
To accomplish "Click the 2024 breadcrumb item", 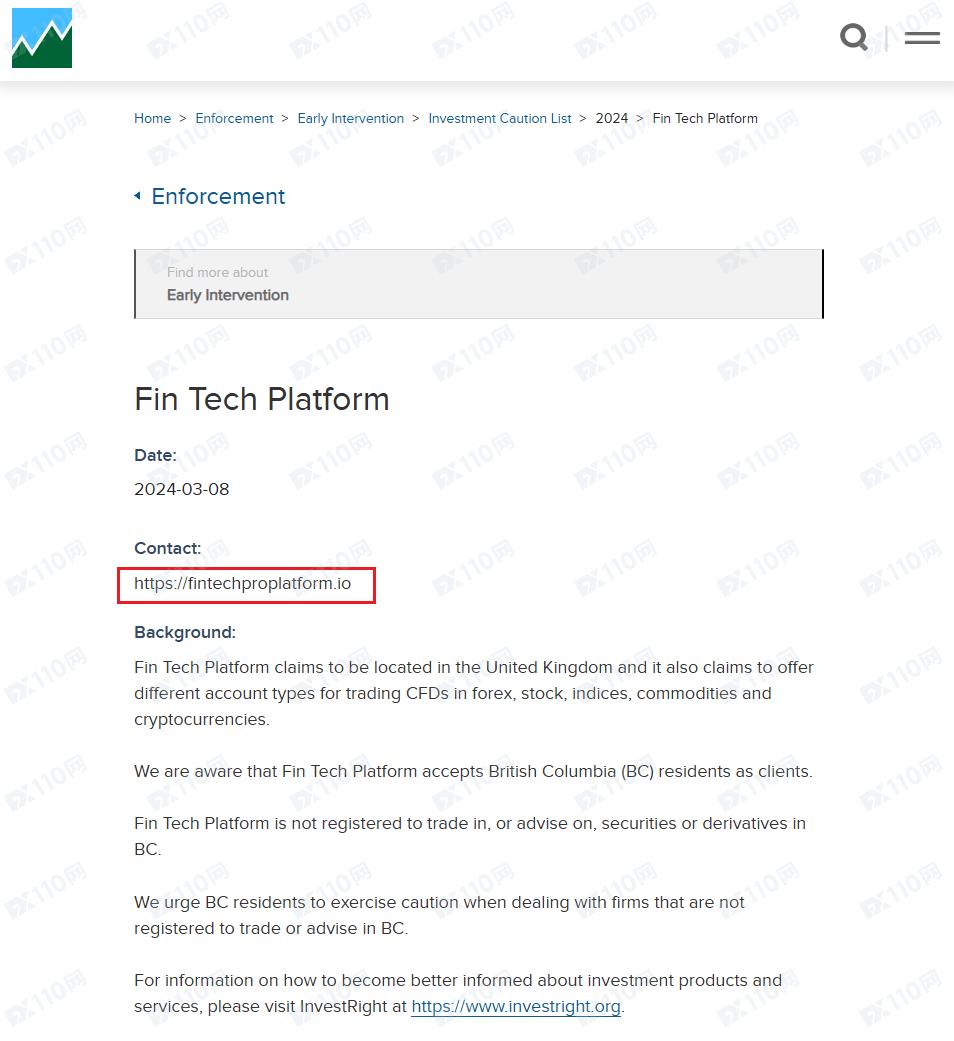I will pos(611,118).
